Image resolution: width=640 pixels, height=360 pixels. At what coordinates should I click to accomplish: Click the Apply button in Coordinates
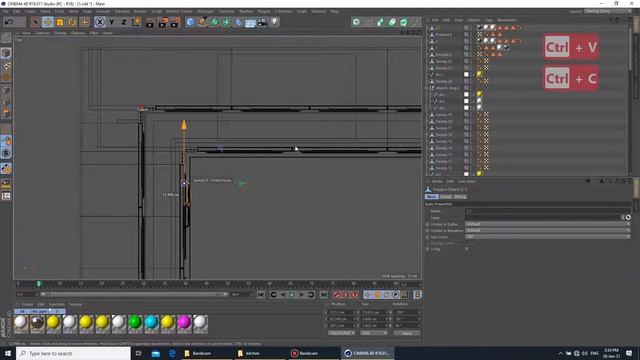click(407, 333)
